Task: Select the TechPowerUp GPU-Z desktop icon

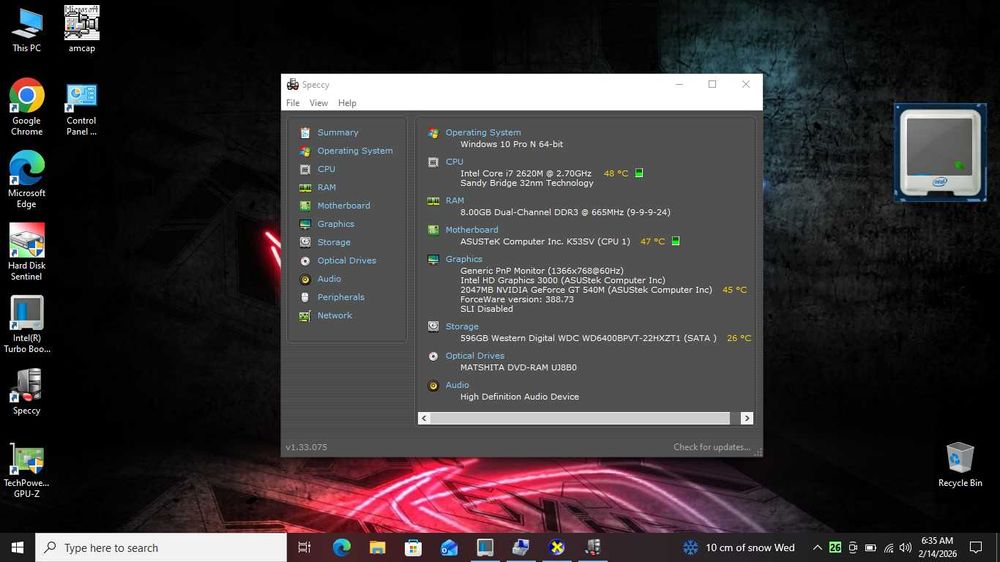Action: (27, 470)
